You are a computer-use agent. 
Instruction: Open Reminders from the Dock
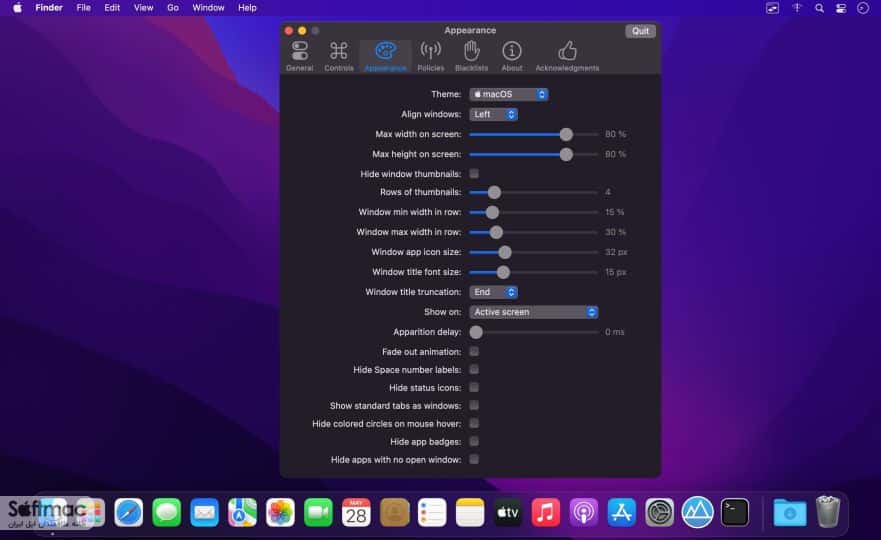(432, 512)
